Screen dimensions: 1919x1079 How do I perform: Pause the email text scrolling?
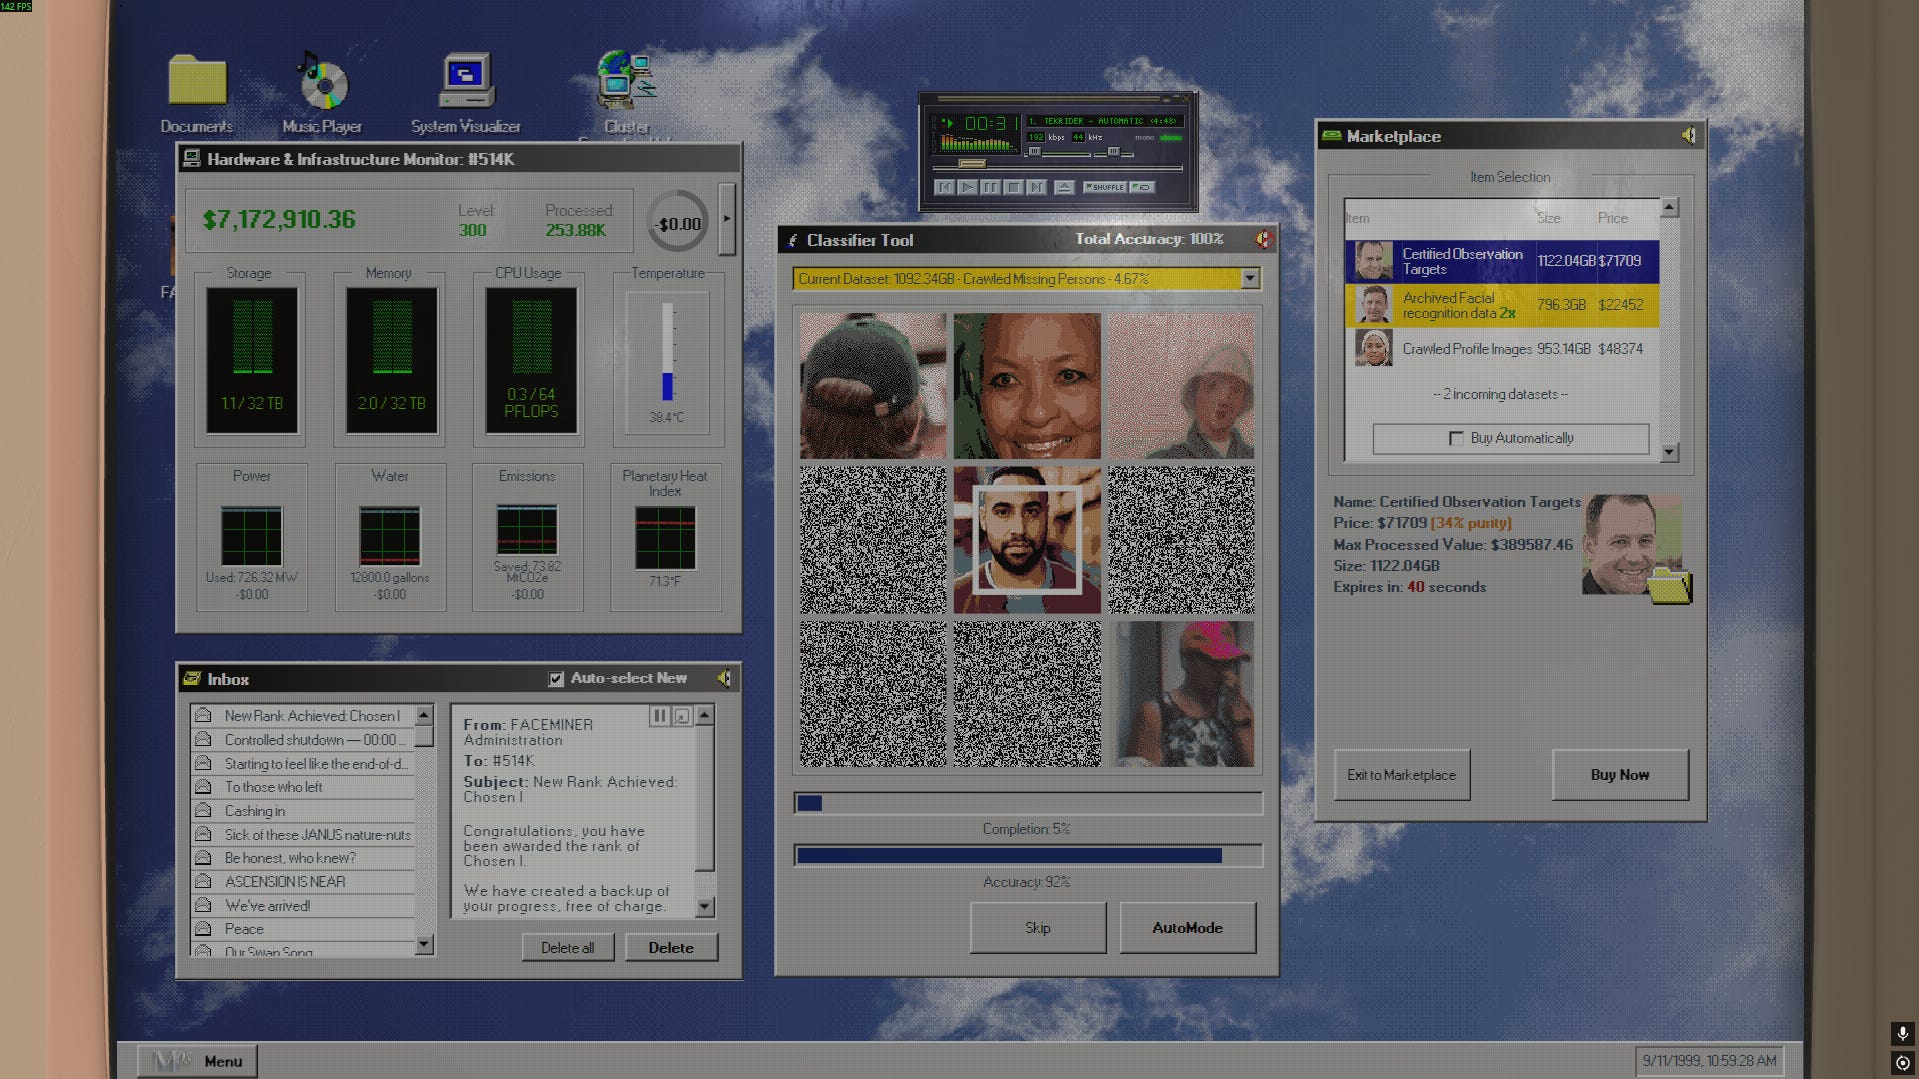[659, 716]
